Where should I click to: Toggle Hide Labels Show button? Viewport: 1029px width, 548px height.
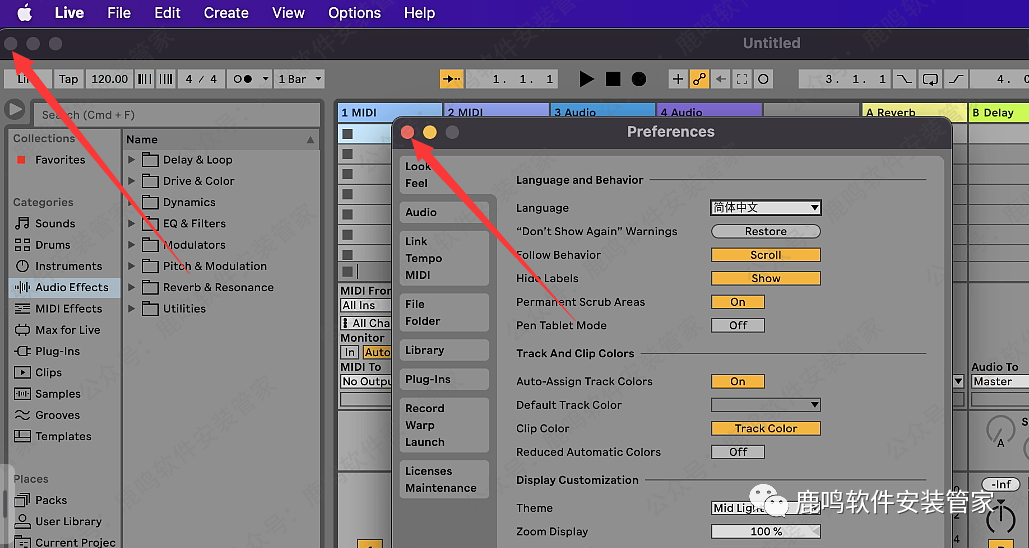tap(766, 278)
